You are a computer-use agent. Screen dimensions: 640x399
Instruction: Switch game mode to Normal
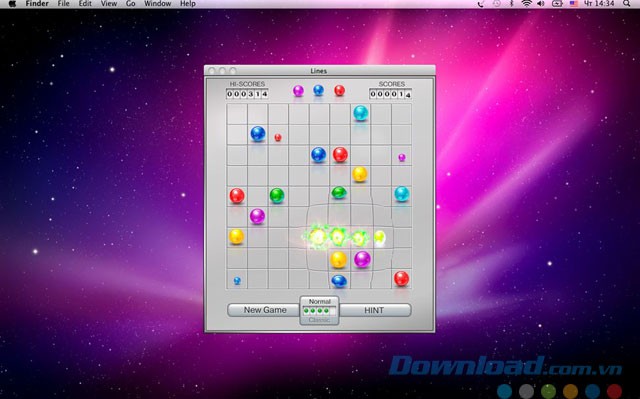(x=320, y=301)
